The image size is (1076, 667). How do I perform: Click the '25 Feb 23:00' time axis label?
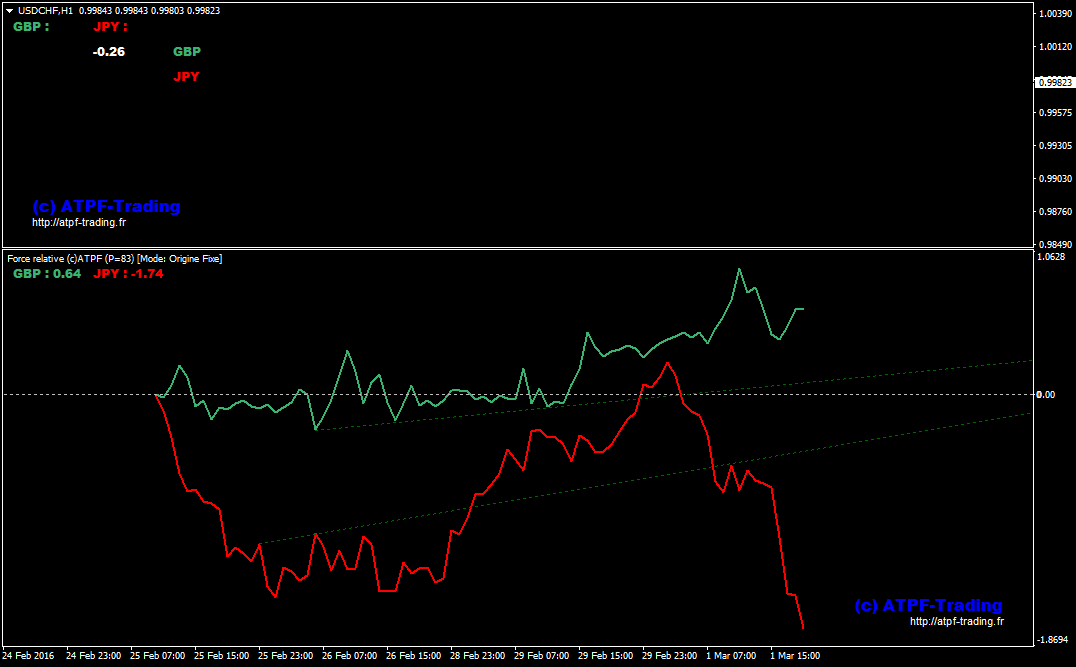click(x=285, y=655)
